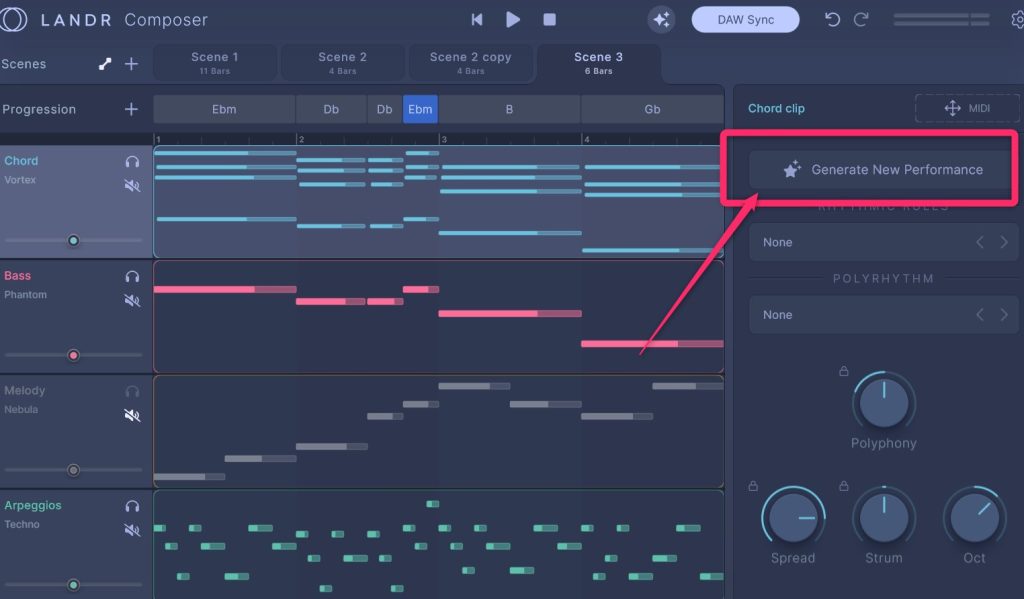This screenshot has width=1024, height=599.
Task: Select previous Rhythmic Rules option
Action: click(x=980, y=242)
